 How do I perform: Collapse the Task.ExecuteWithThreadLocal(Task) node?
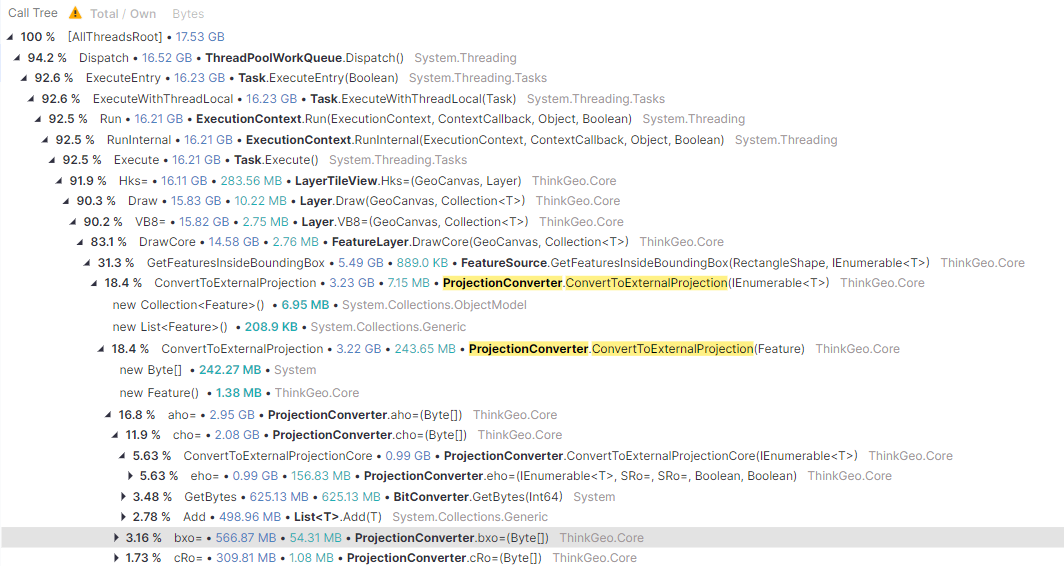pos(31,99)
